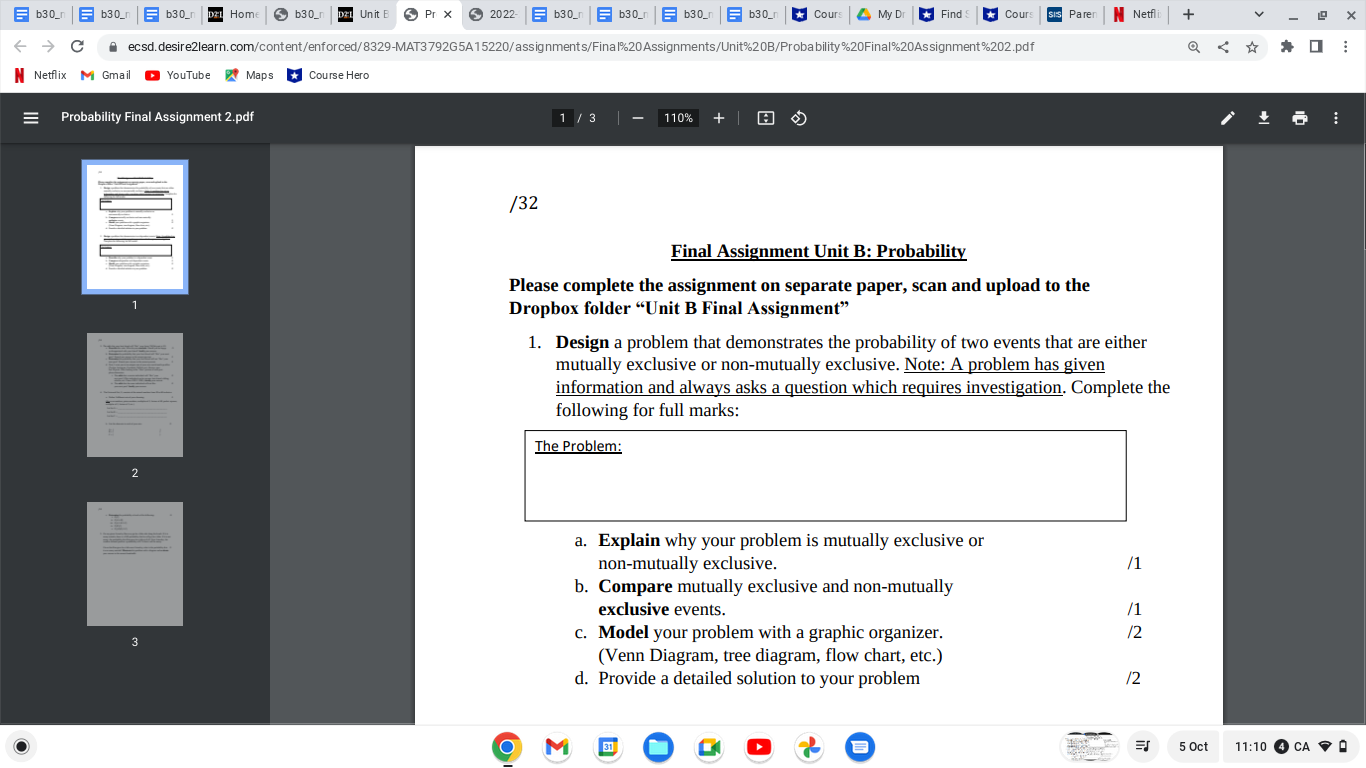Open the annotate pencil tool
The width and height of the screenshot is (1366, 768).
point(1227,117)
